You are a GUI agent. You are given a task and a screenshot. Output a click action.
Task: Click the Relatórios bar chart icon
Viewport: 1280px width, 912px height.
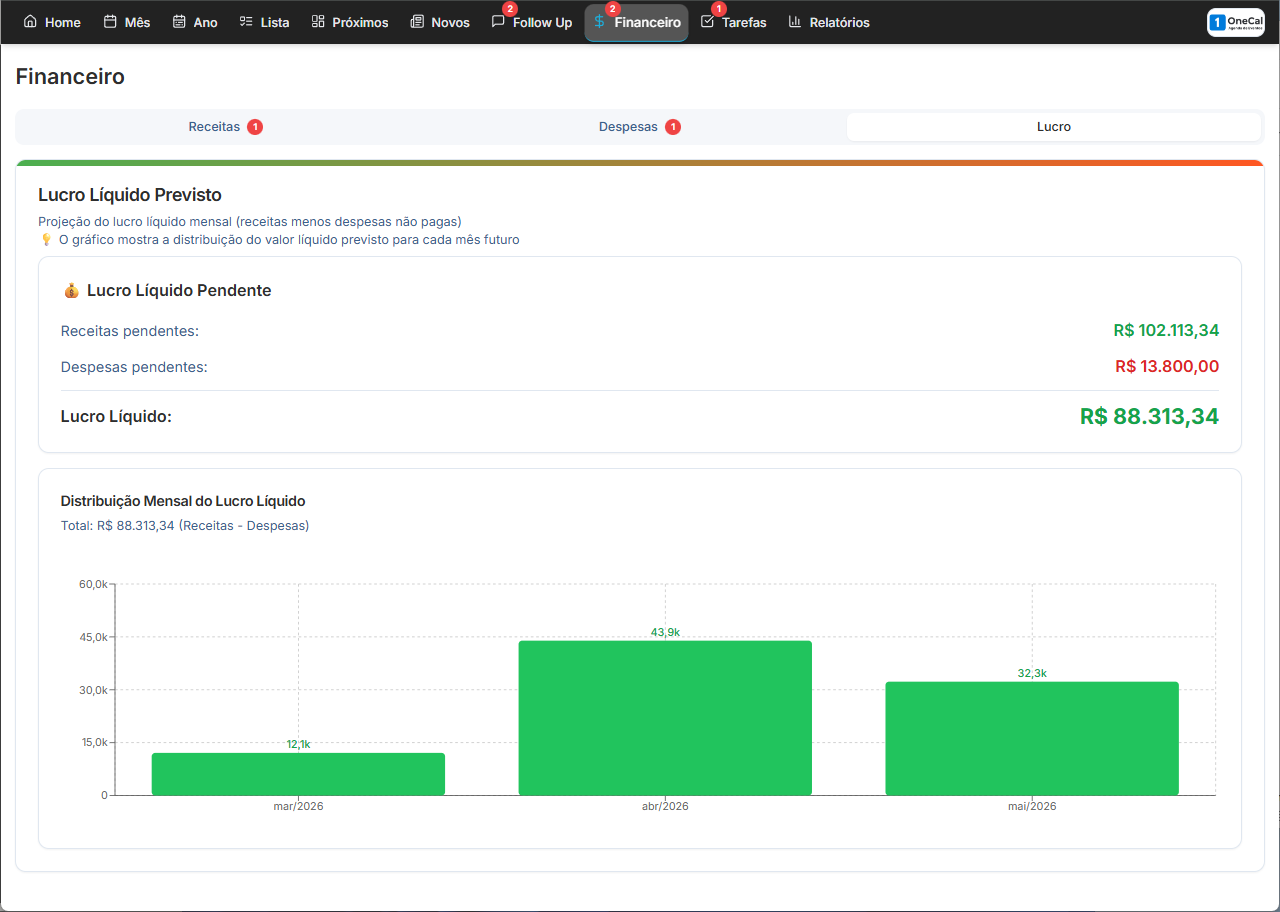click(795, 21)
